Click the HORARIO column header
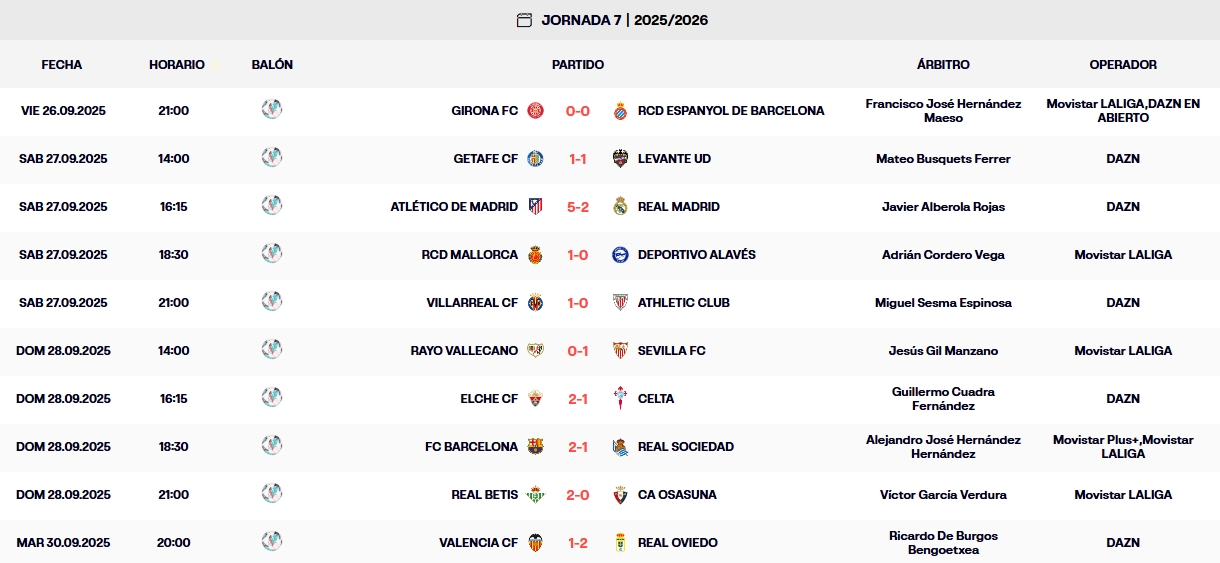 (177, 65)
